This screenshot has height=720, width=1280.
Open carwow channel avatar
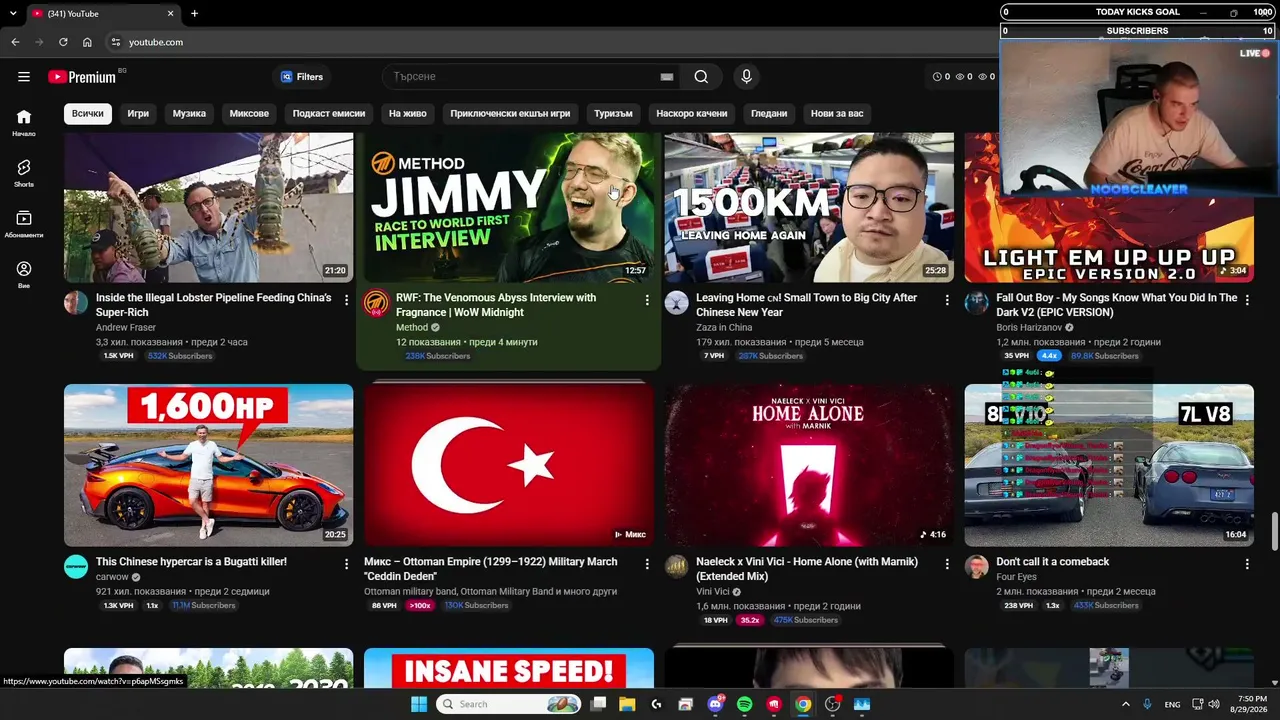click(76, 567)
